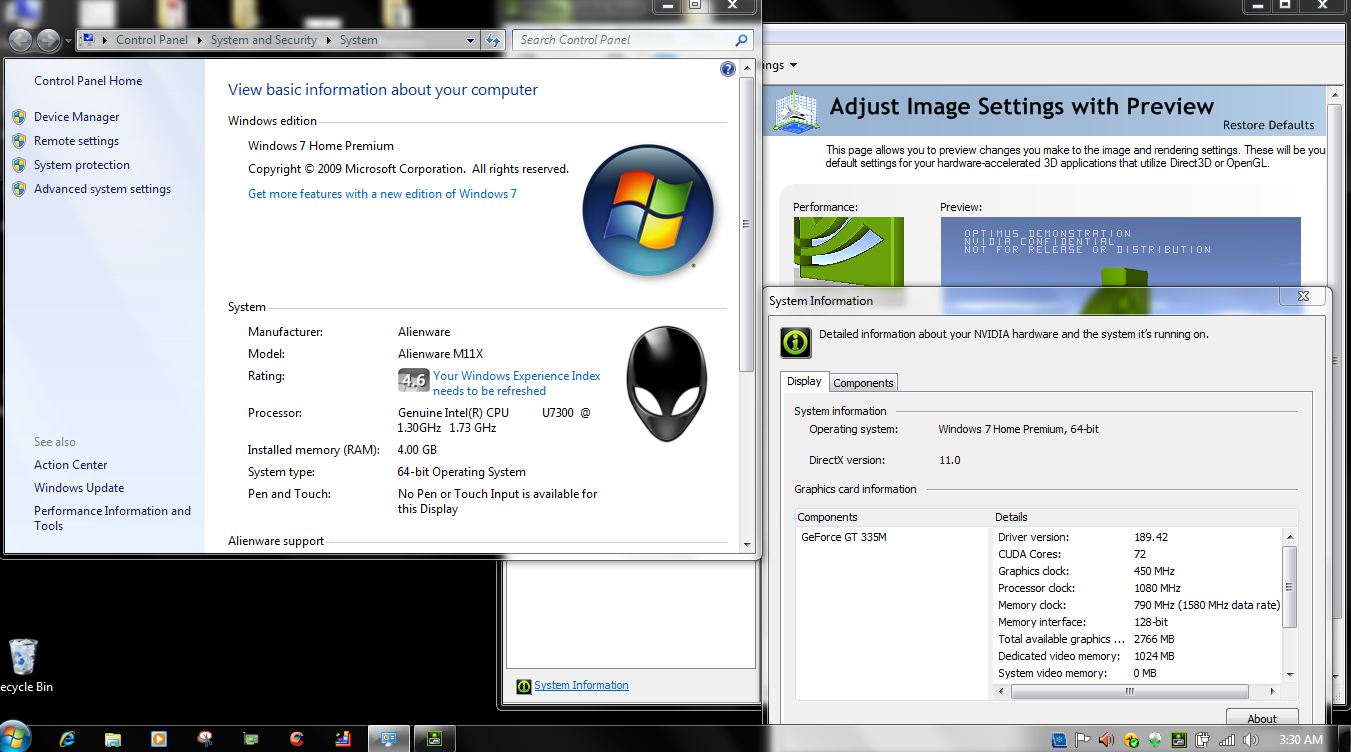This screenshot has width=1351, height=752.
Task: Open power plug battery tray icon
Action: pyautogui.click(x=1203, y=741)
